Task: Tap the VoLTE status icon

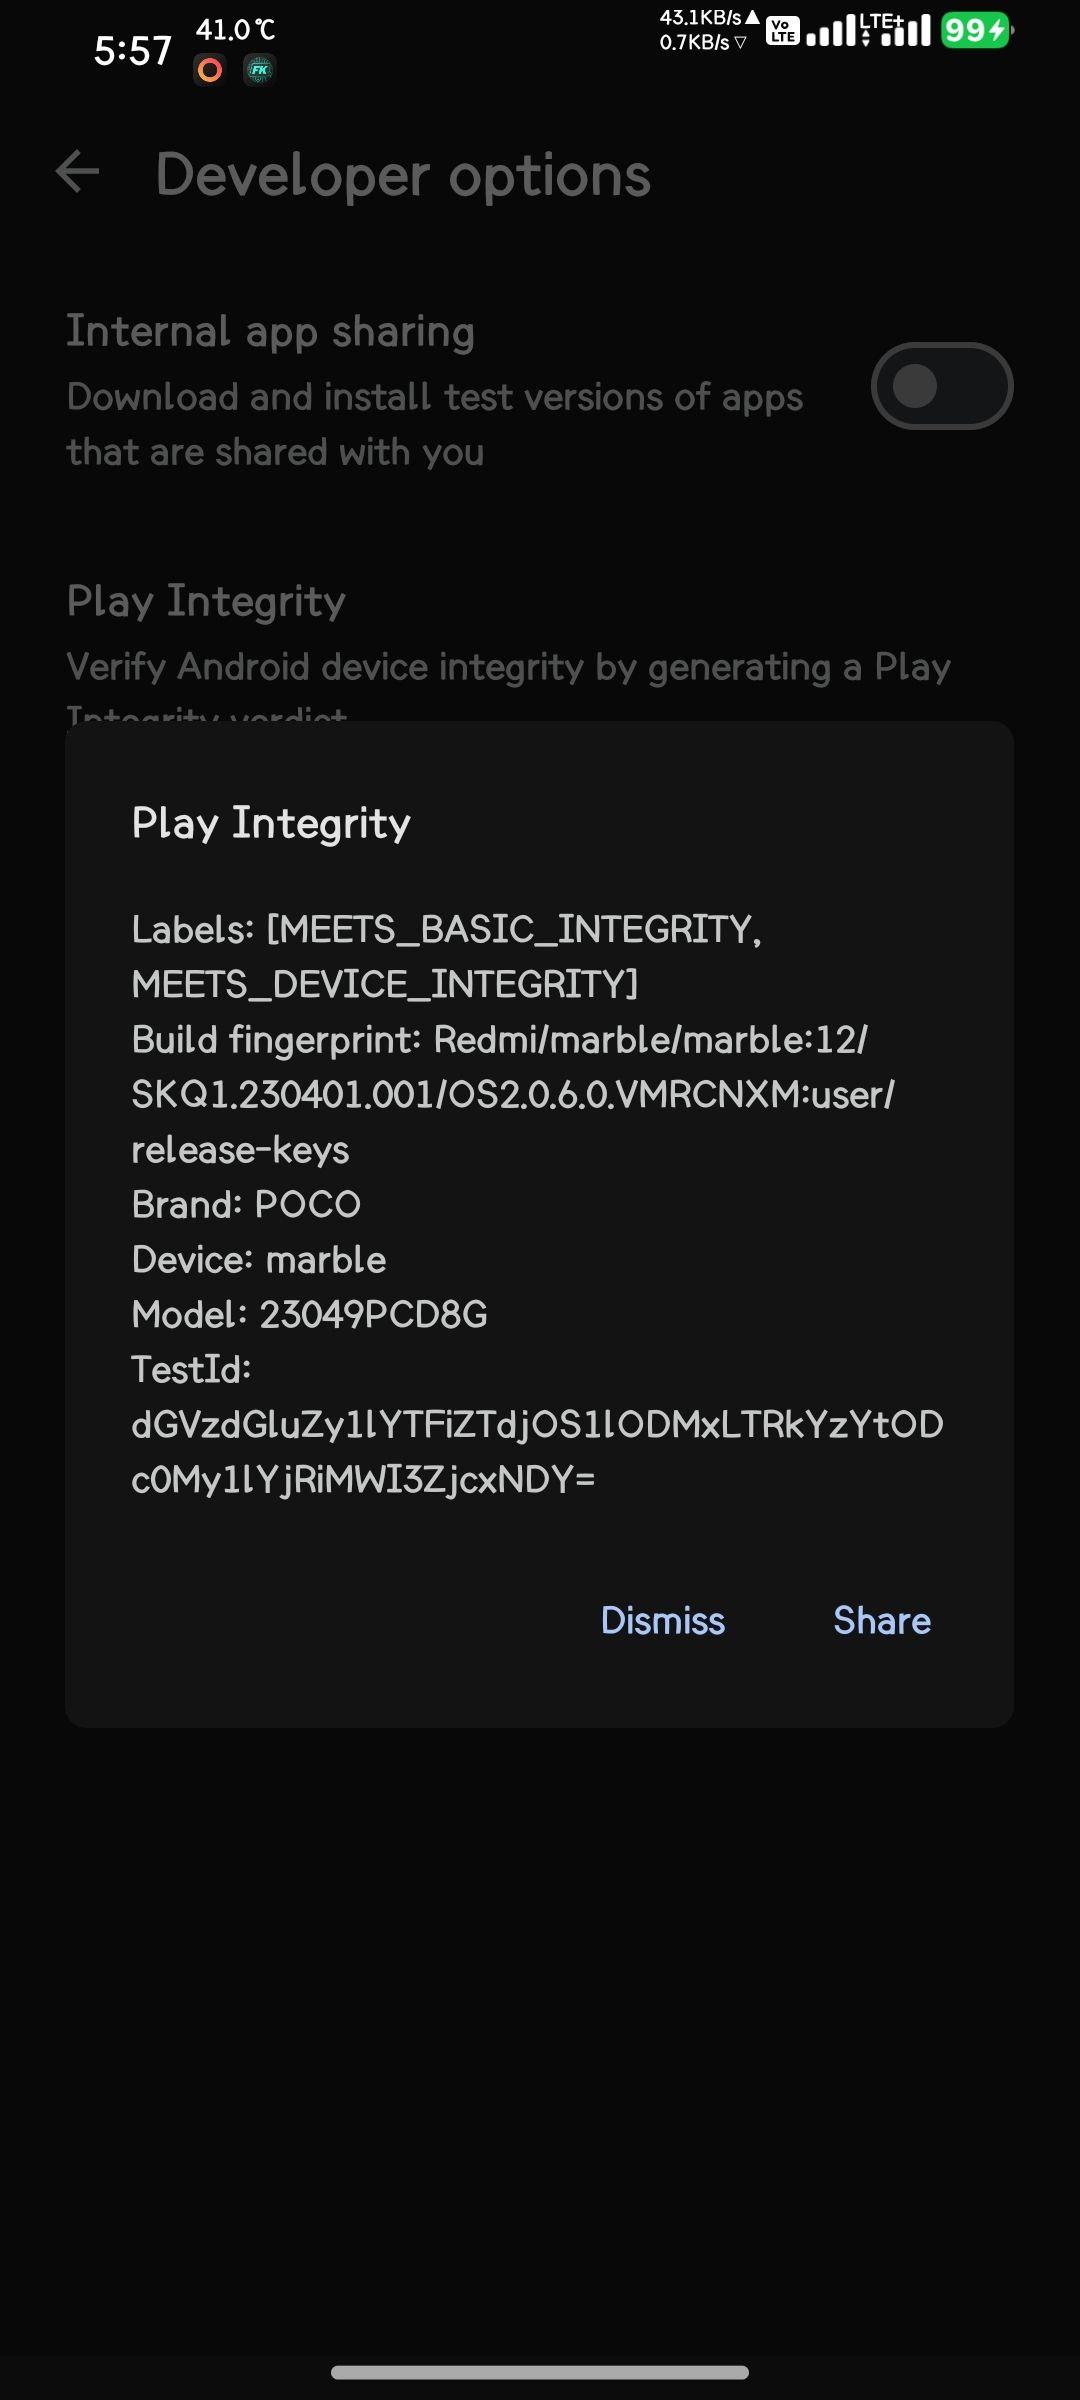Action: pyautogui.click(x=783, y=31)
